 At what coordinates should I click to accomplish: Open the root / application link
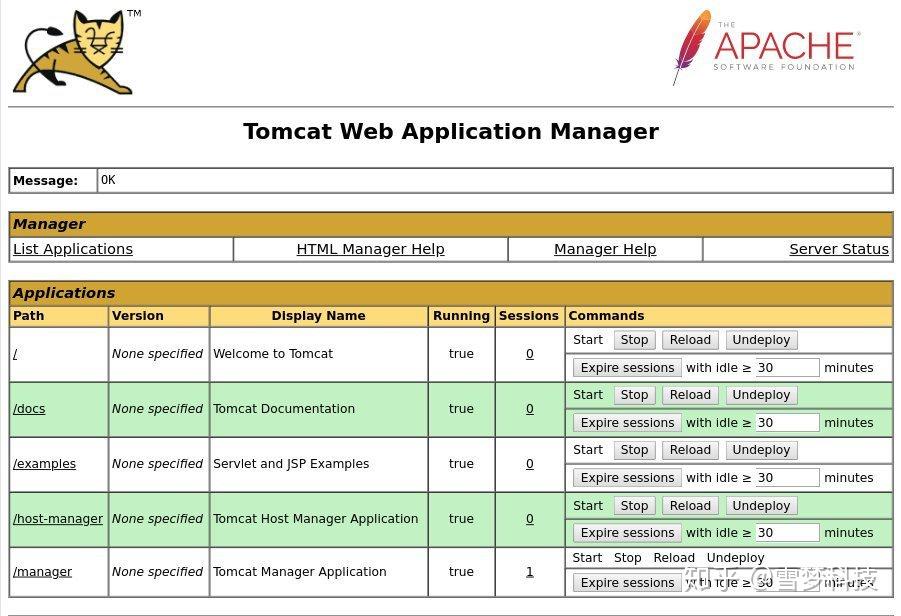pos(15,353)
